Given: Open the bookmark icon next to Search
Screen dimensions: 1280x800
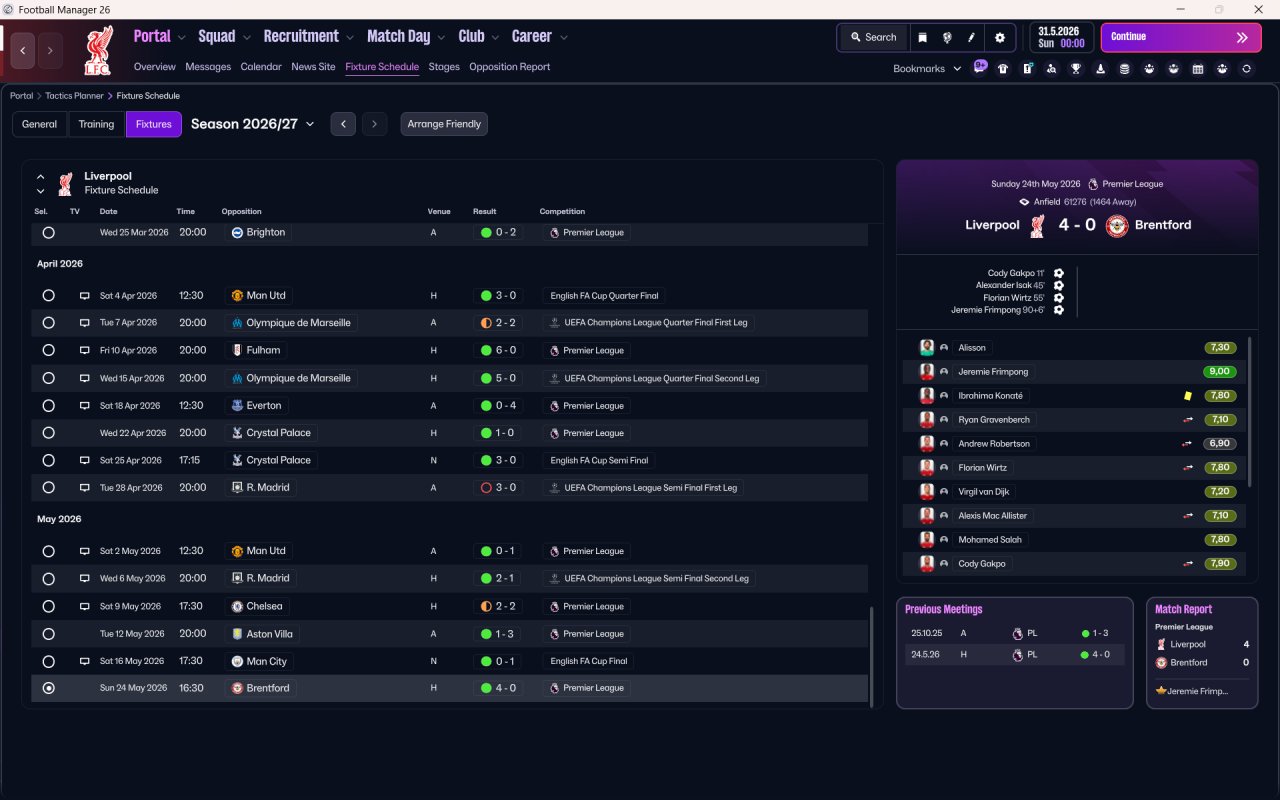Looking at the screenshot, I should point(922,37).
